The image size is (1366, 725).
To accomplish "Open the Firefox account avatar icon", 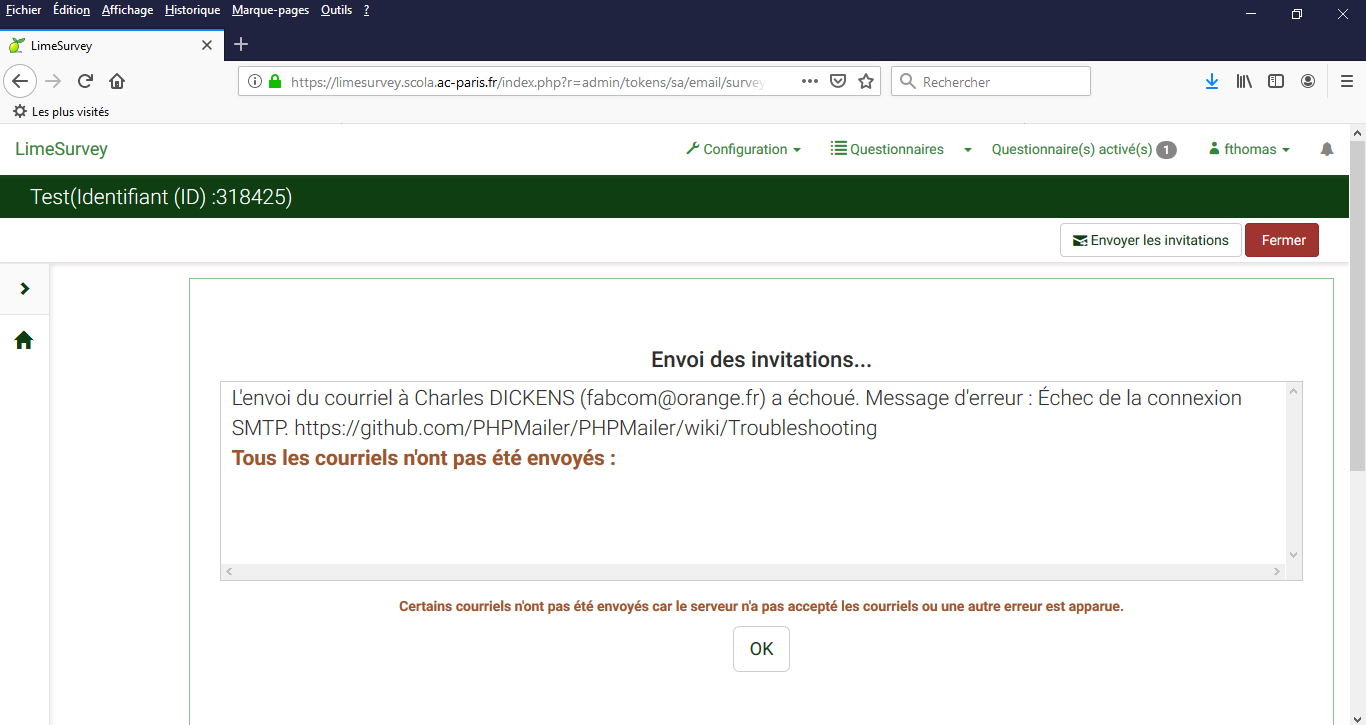I will (1308, 82).
